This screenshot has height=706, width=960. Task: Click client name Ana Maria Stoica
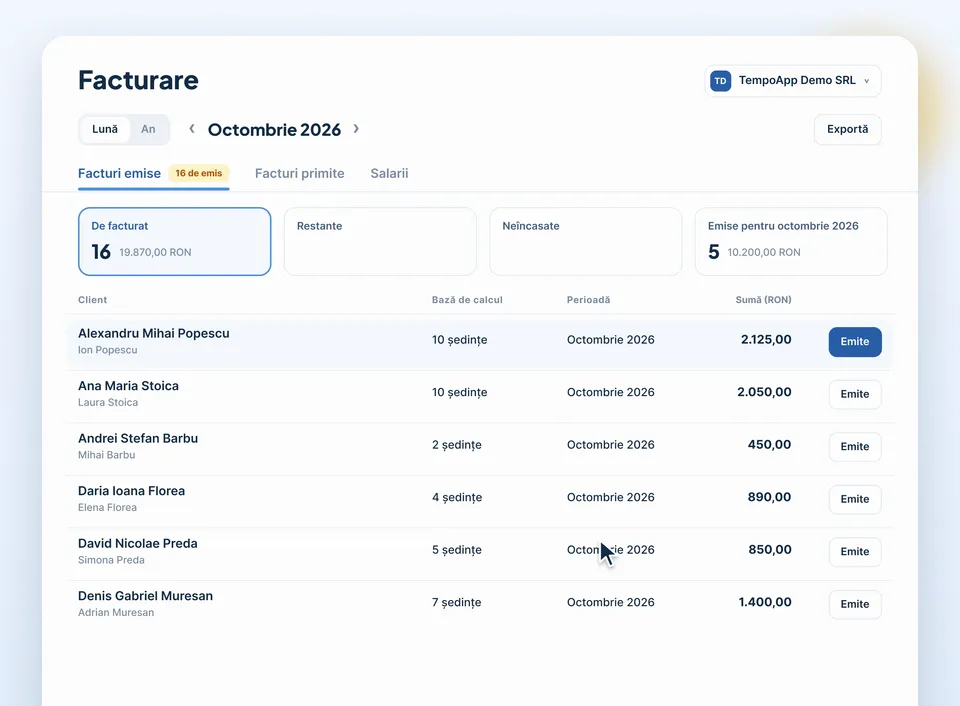(129, 386)
